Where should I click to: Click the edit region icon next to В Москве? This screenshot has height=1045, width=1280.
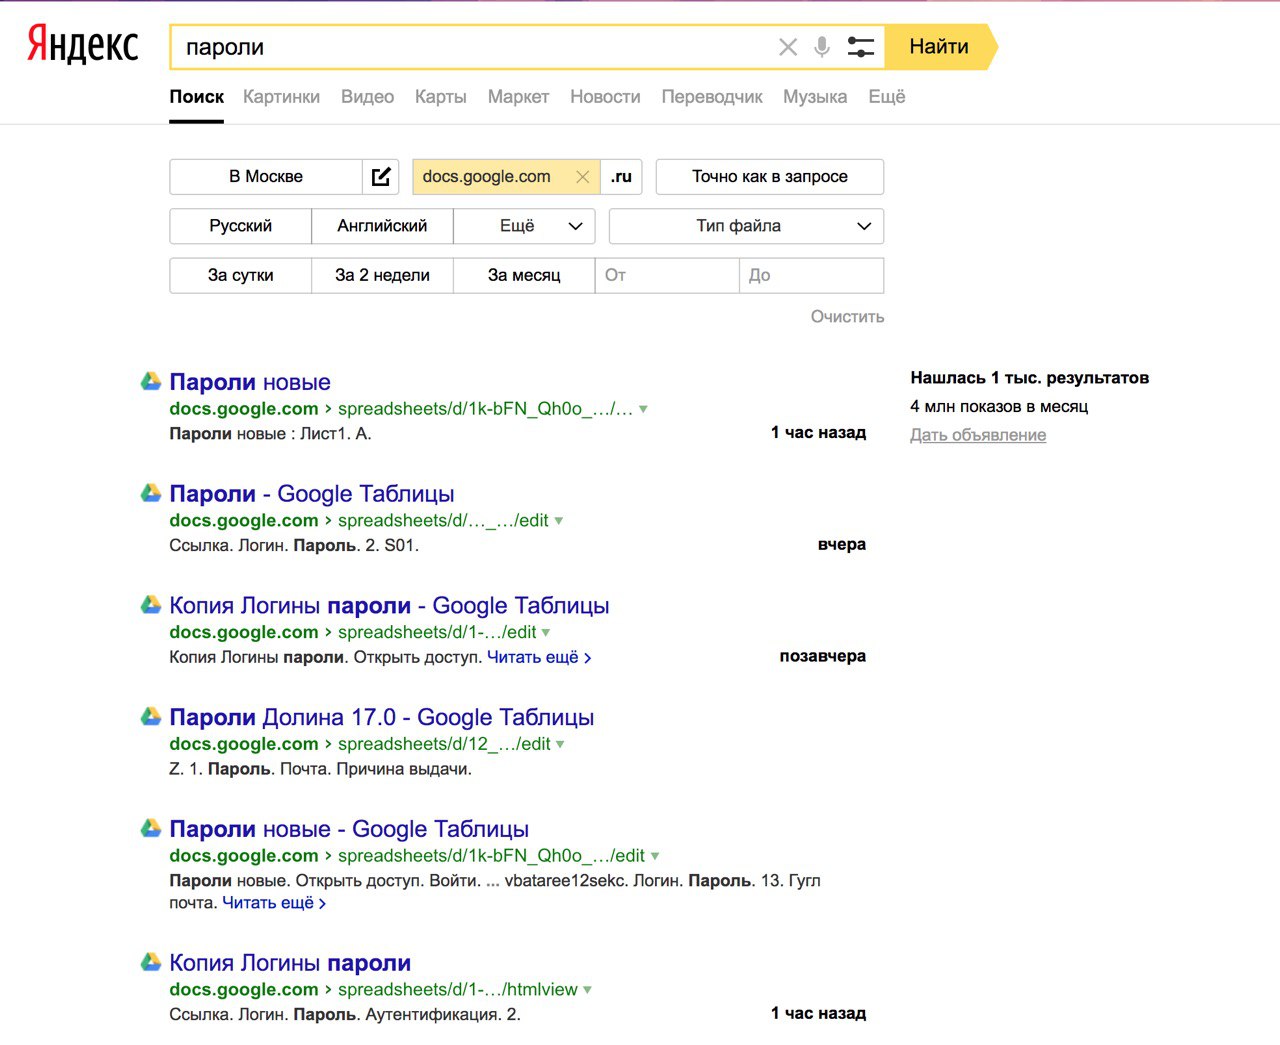click(x=381, y=177)
